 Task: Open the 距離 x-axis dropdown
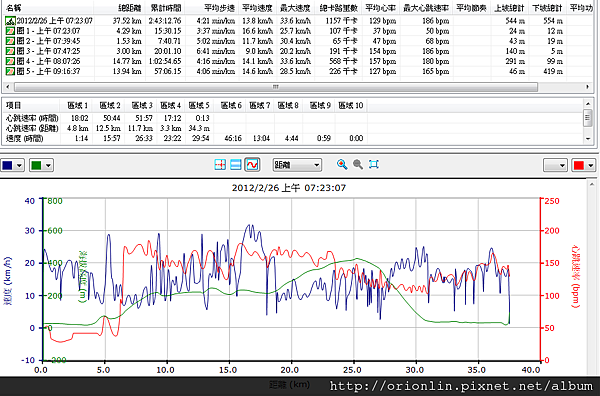pyautogui.click(x=297, y=165)
